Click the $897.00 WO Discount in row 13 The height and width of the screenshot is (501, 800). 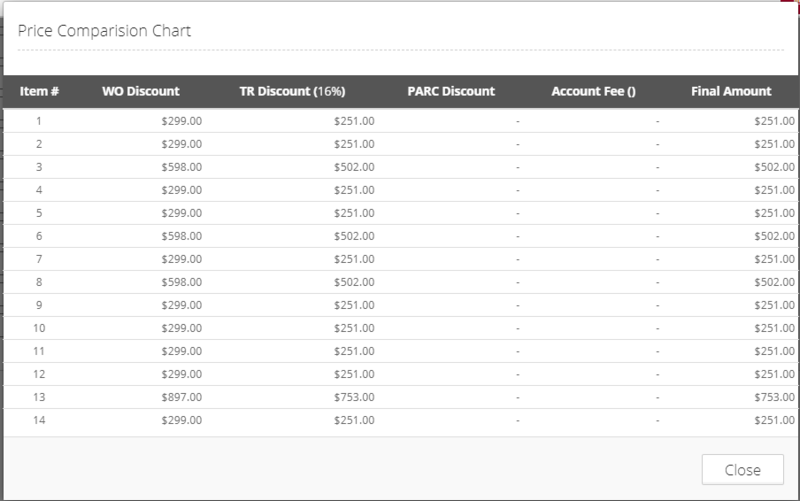(x=182, y=397)
